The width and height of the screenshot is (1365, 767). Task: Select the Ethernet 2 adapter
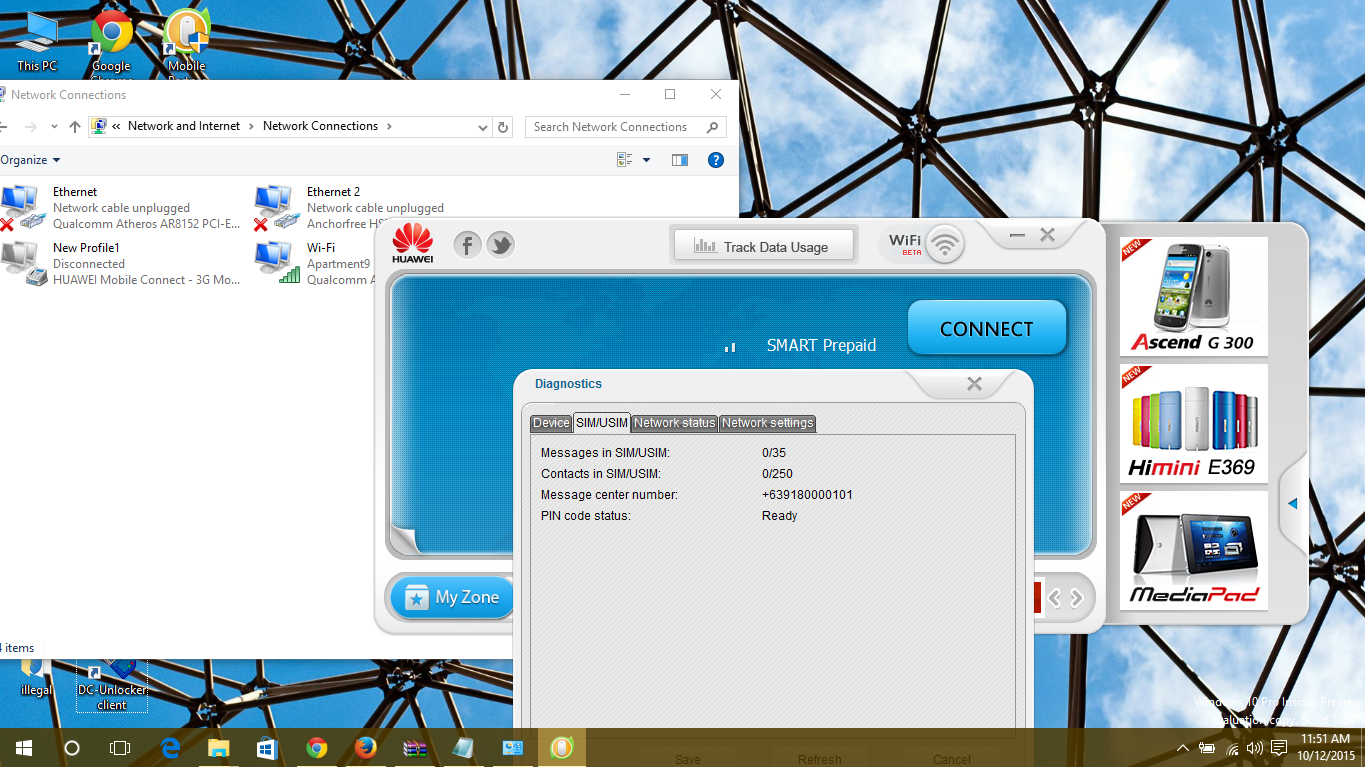pyautogui.click(x=350, y=208)
